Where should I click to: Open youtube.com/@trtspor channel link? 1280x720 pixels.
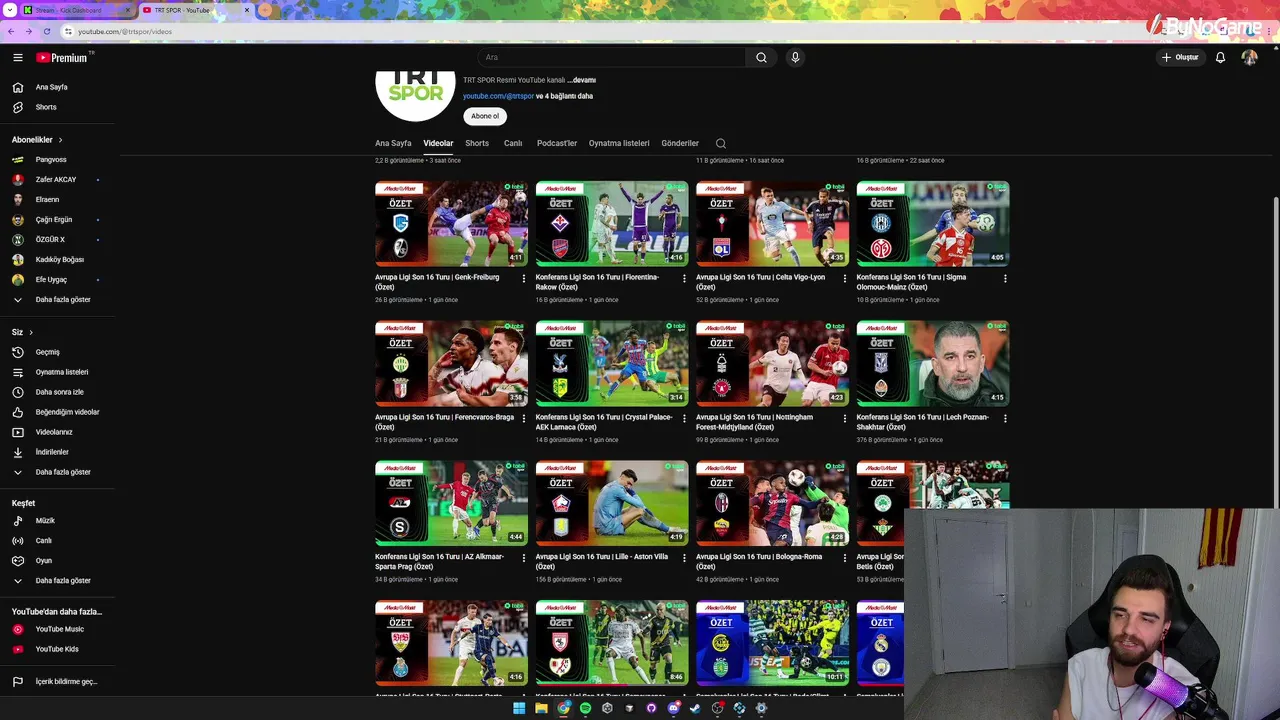pos(498,96)
